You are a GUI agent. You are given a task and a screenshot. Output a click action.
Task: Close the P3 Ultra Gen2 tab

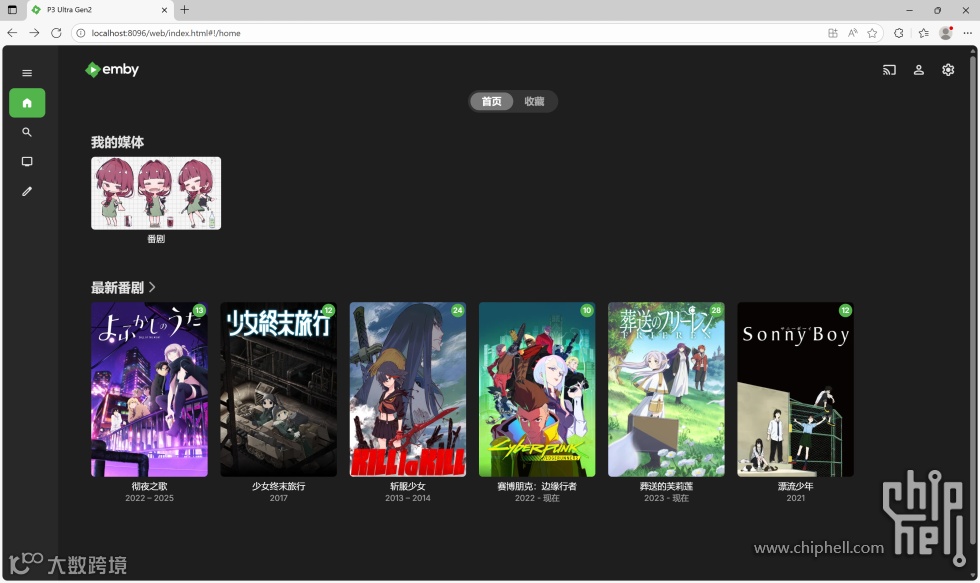tap(164, 10)
